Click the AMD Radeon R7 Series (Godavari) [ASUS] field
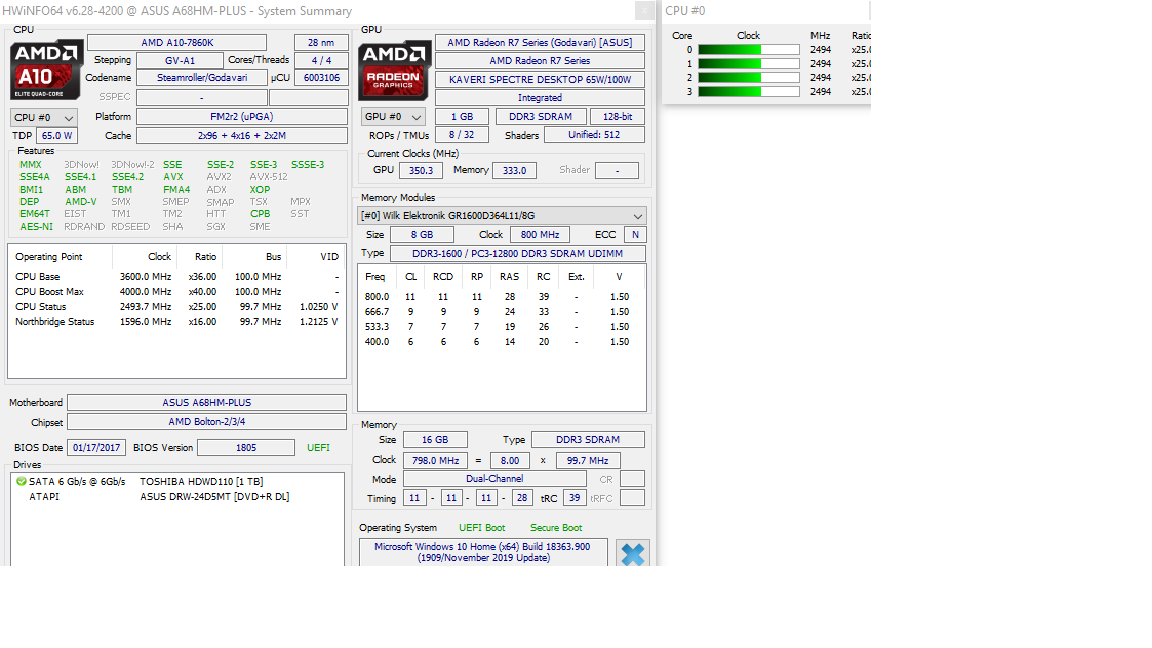The image size is (1152, 648). [540, 43]
